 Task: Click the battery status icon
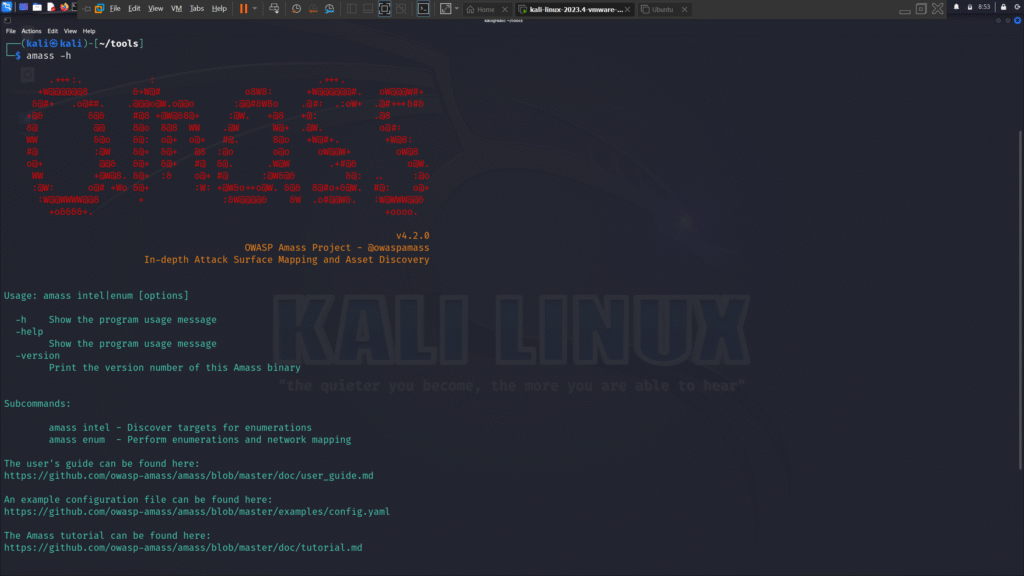coord(970,7)
